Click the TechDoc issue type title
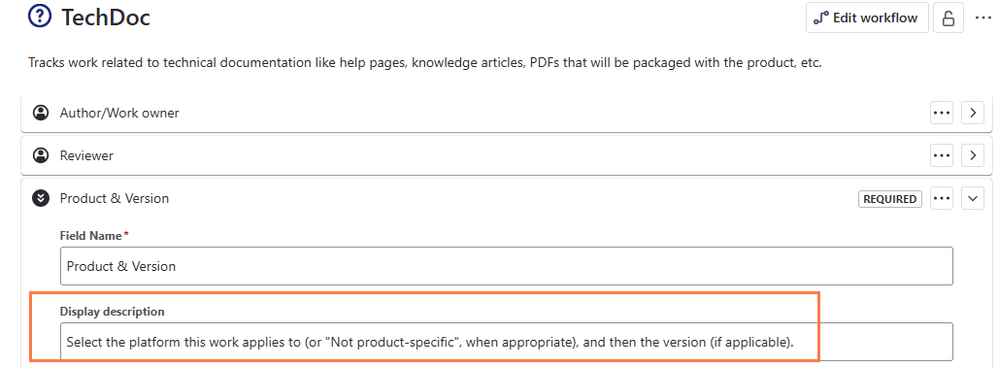Image resolution: width=999 pixels, height=368 pixels. [x=105, y=17]
